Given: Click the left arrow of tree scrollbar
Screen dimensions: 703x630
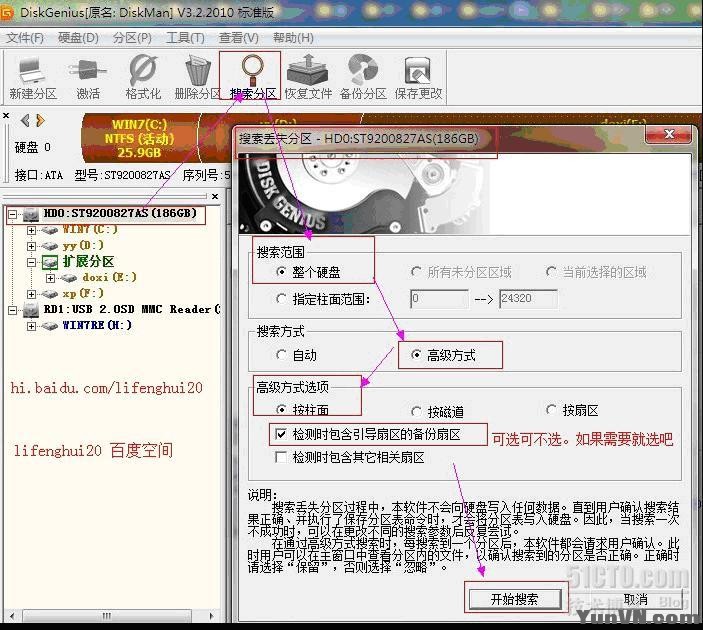Looking at the screenshot, I should tap(12, 616).
